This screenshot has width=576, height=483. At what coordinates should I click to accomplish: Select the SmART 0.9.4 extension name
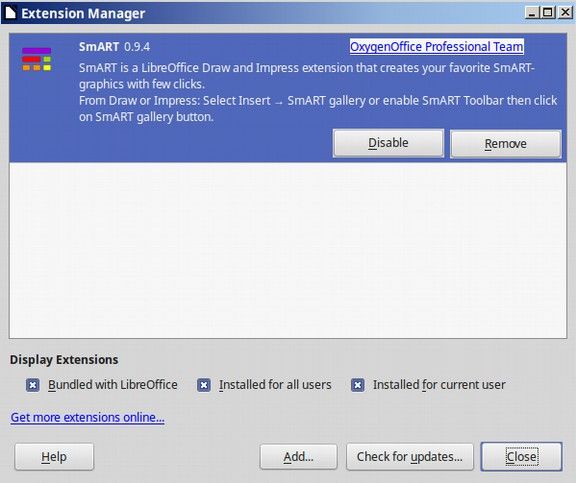point(114,47)
